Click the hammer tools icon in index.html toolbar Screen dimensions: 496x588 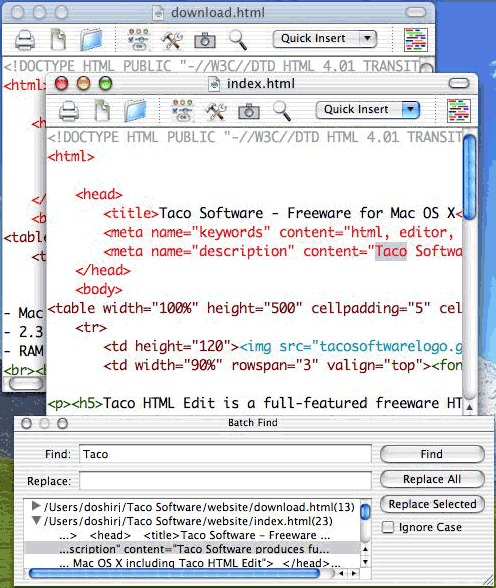tap(216, 111)
